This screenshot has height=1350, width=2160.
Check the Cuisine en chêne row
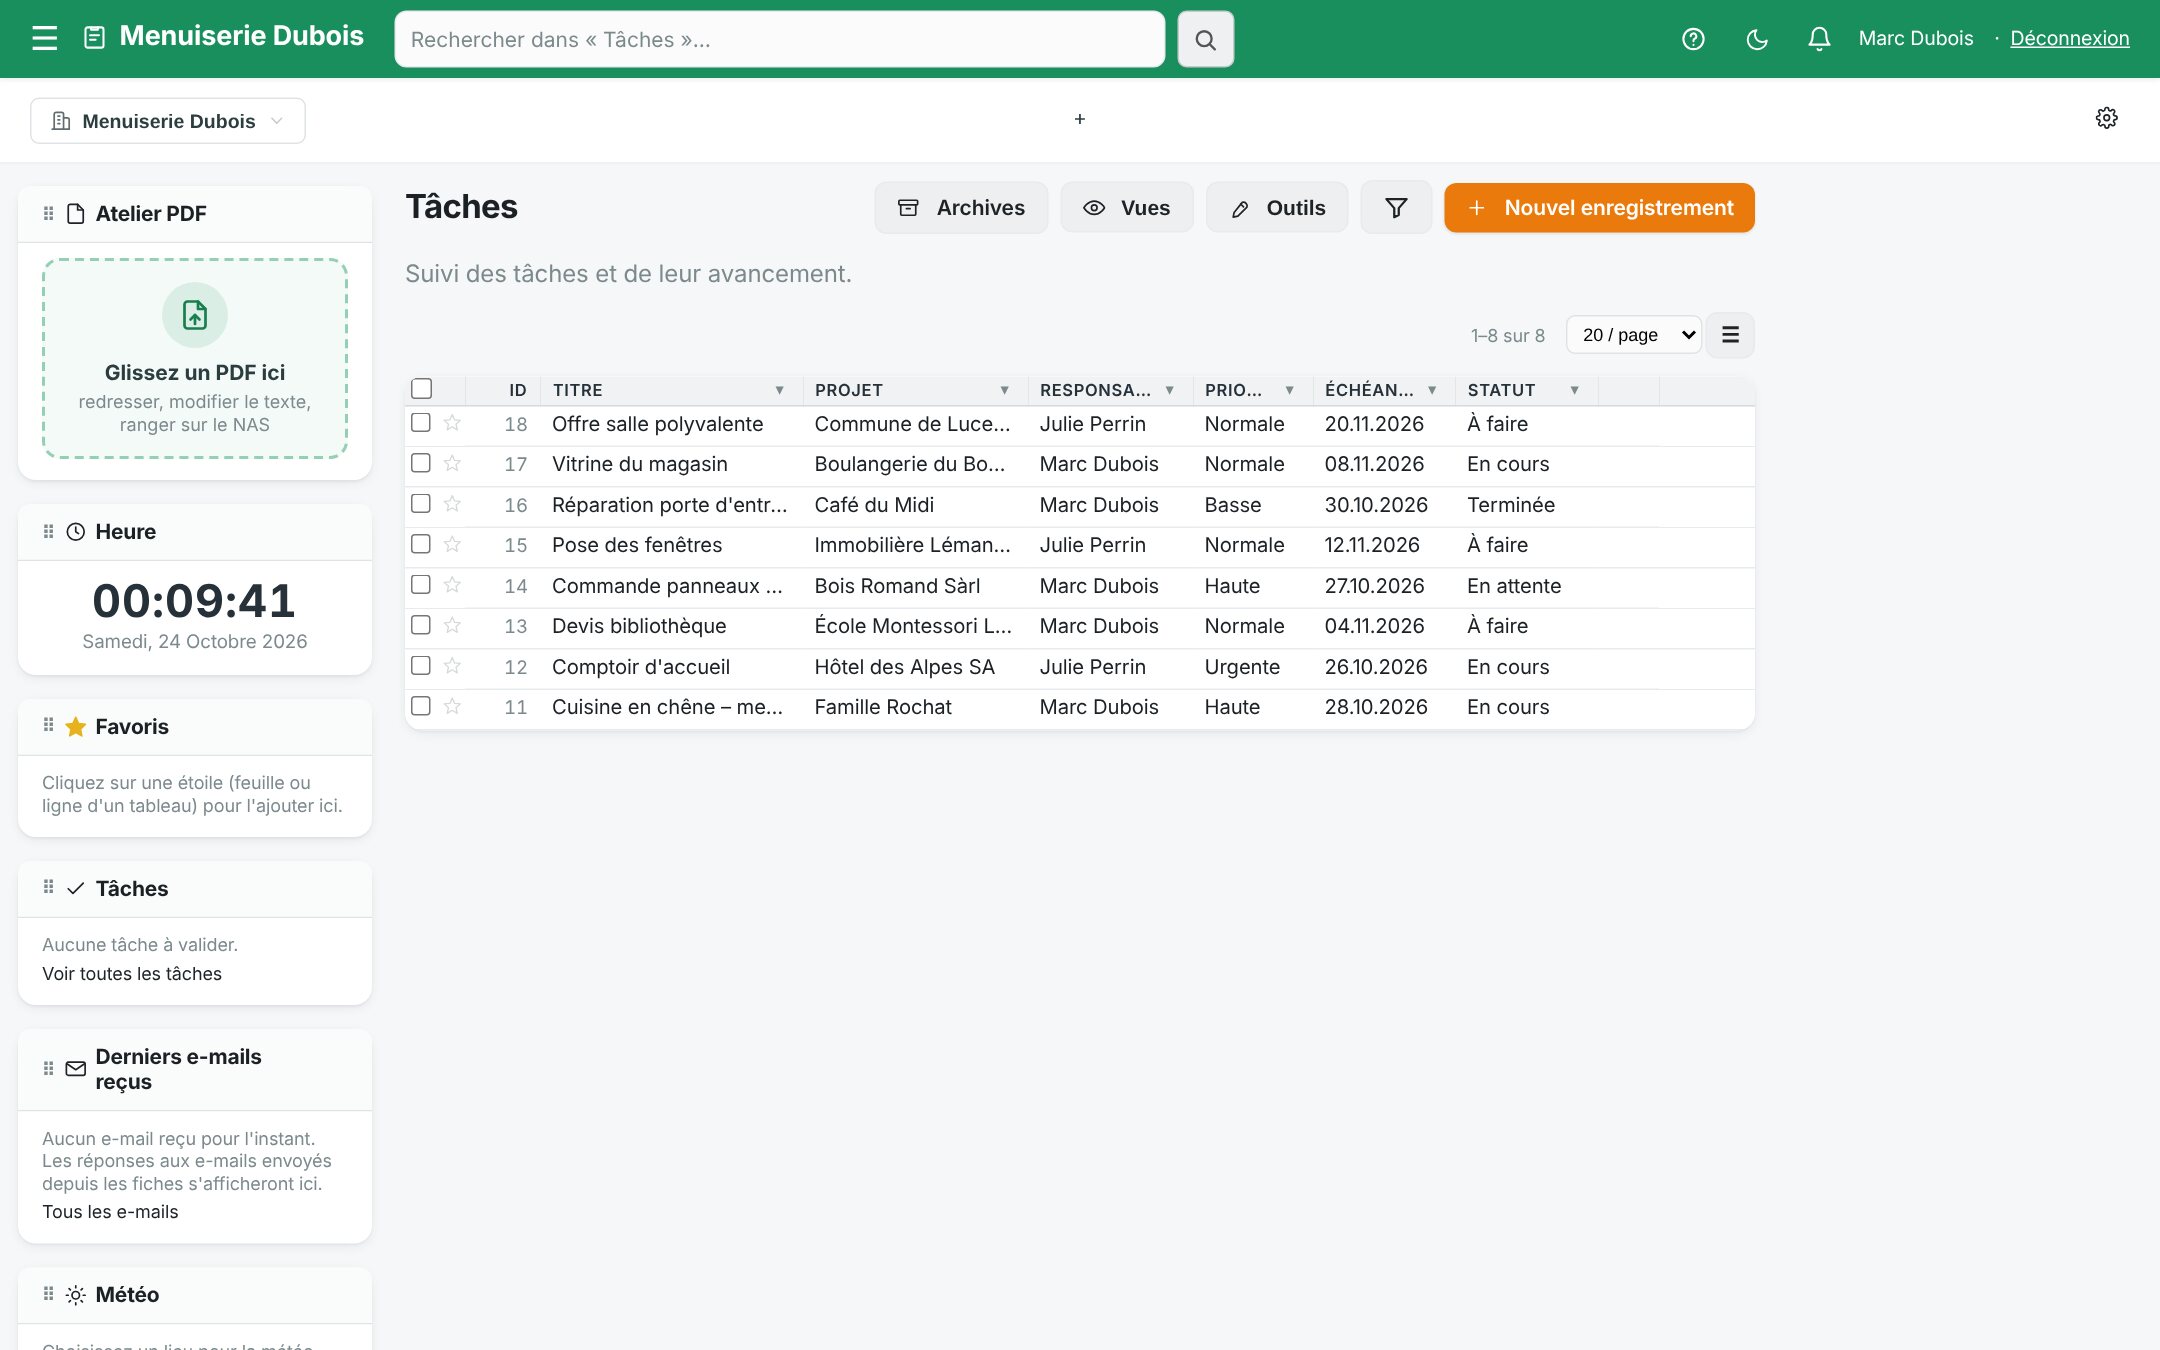[421, 706]
